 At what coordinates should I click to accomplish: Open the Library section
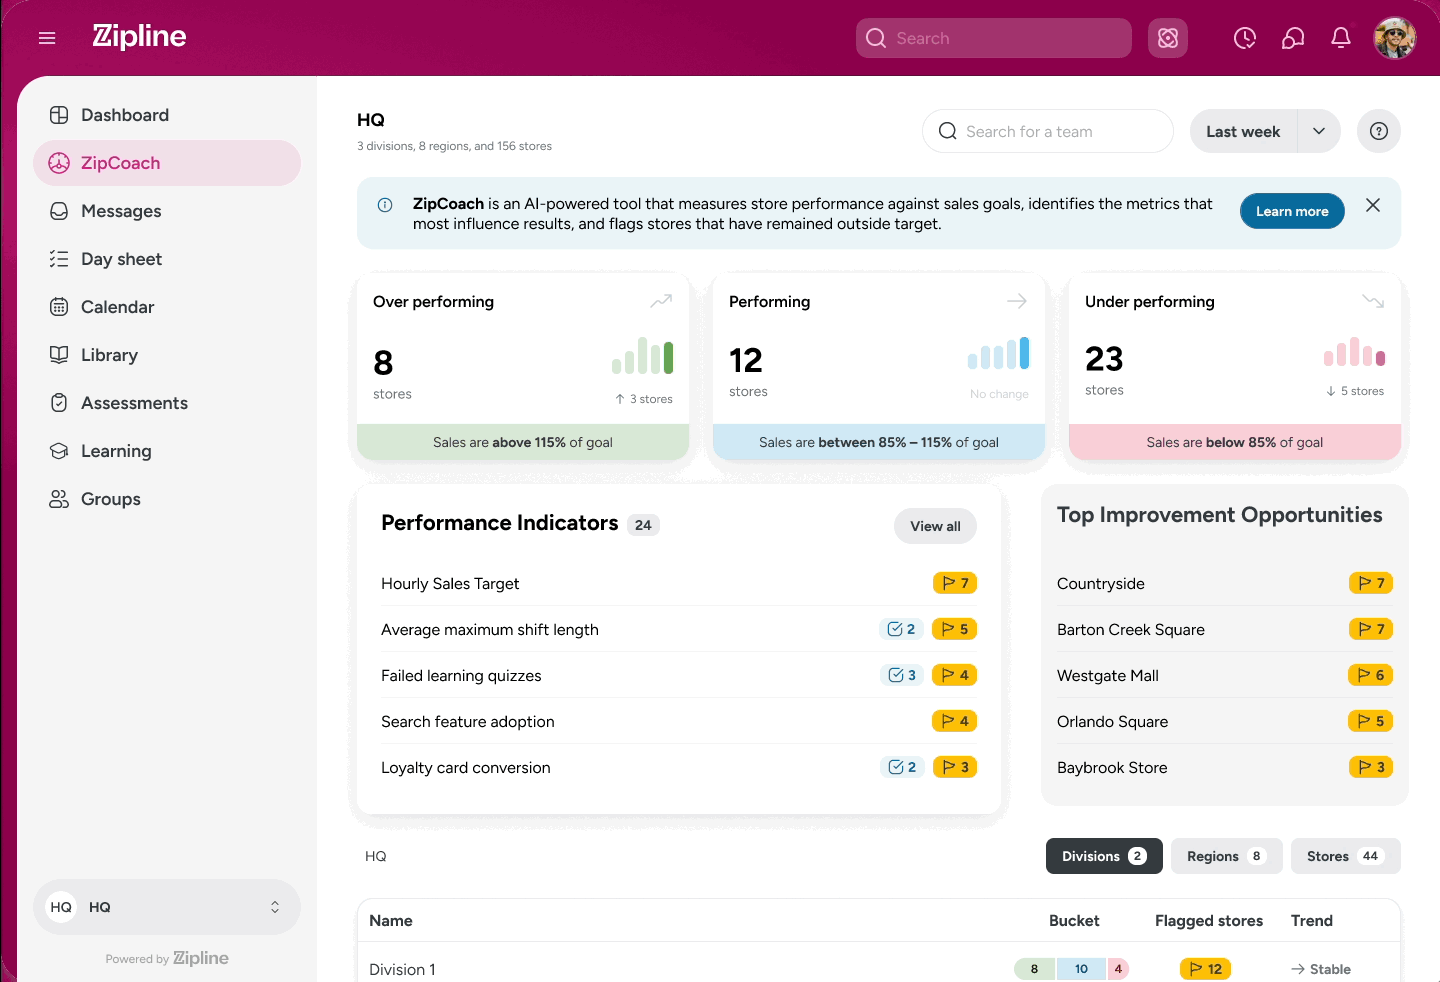167,355
